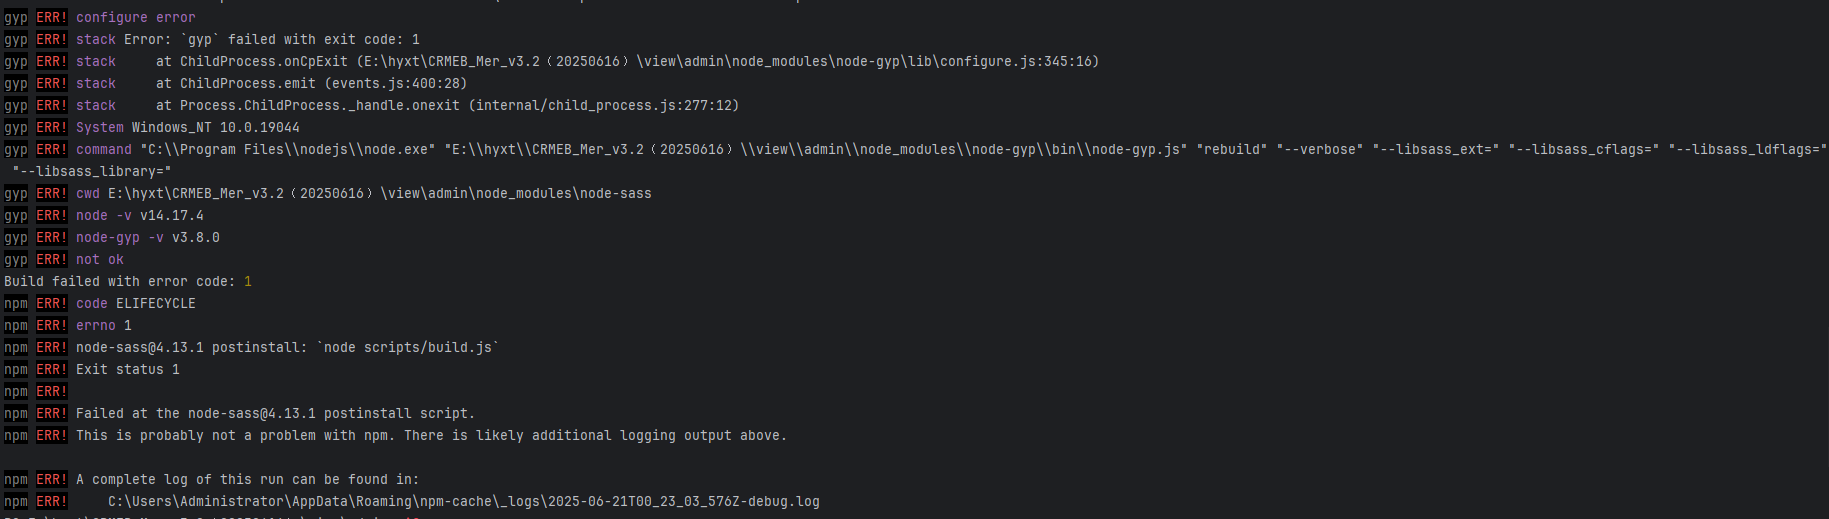The height and width of the screenshot is (519, 1829).
Task: Click 'This is probably not a problem with npm' line
Action: point(432,436)
